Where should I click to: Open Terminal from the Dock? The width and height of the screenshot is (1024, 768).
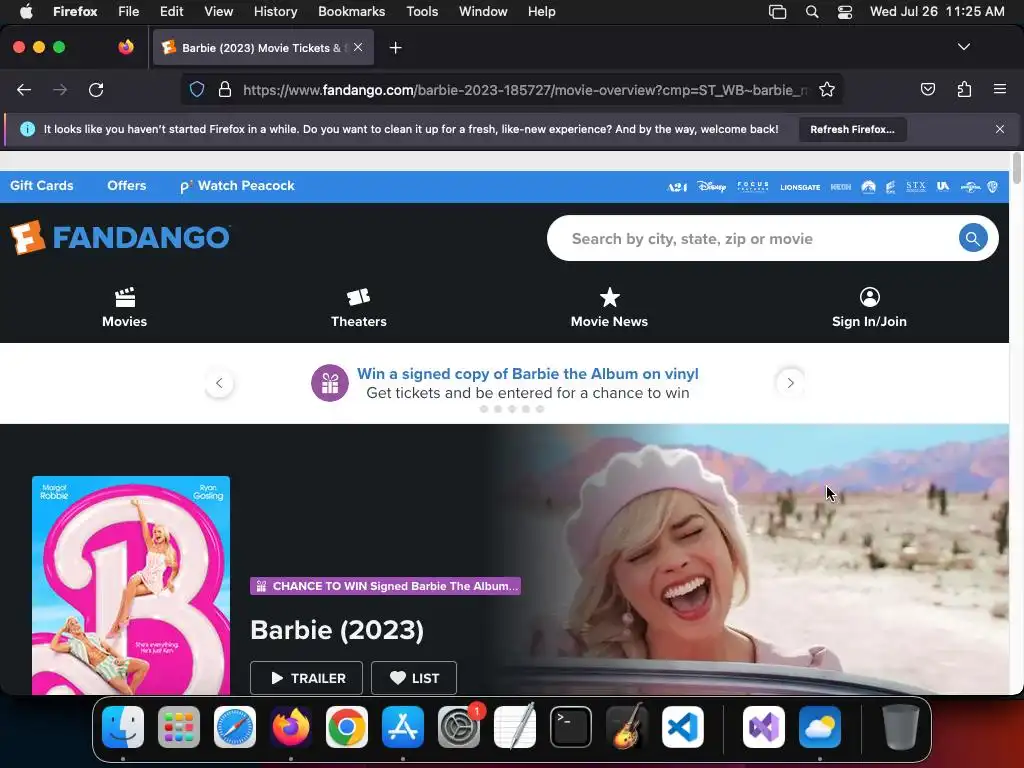(x=571, y=727)
